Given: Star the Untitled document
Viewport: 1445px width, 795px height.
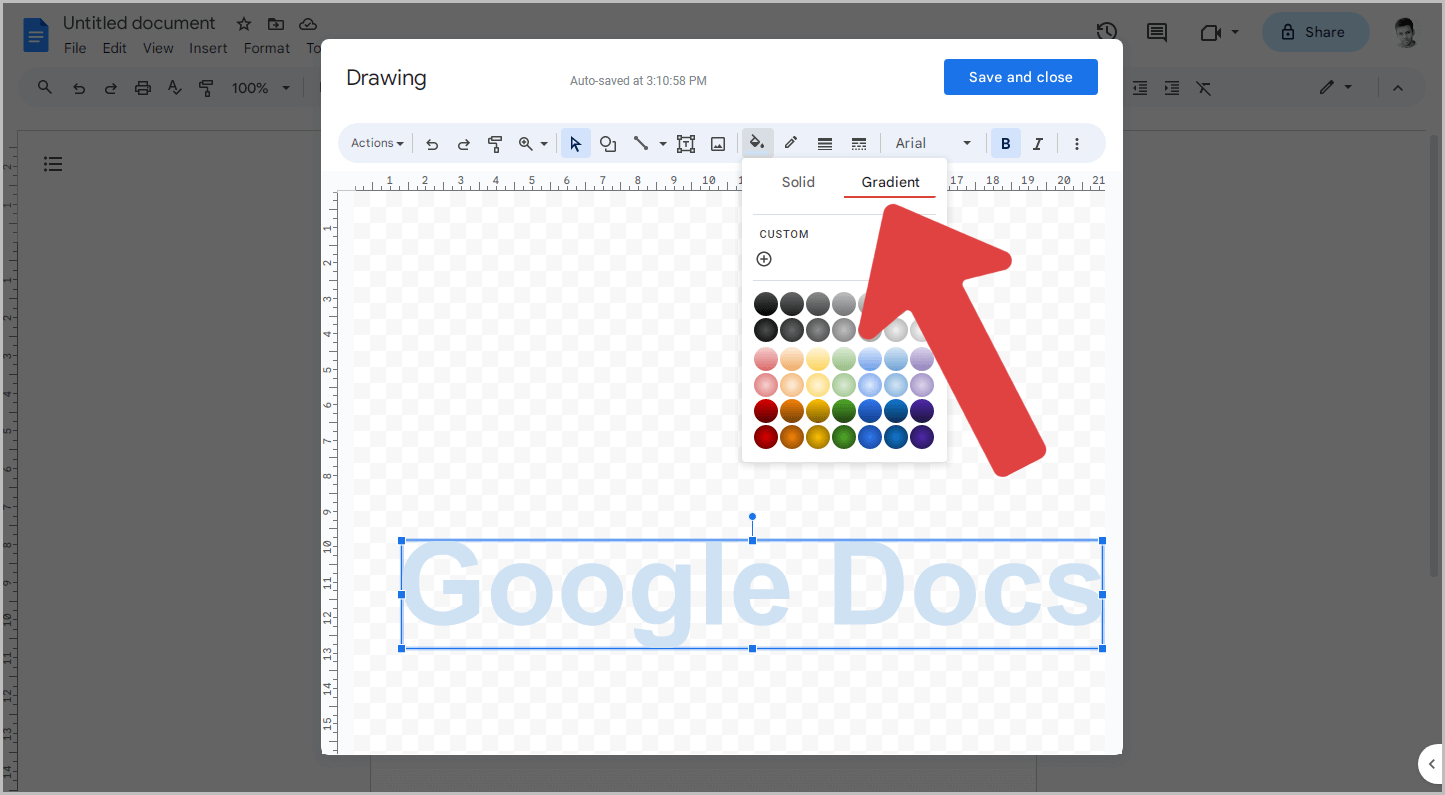Looking at the screenshot, I should [244, 24].
